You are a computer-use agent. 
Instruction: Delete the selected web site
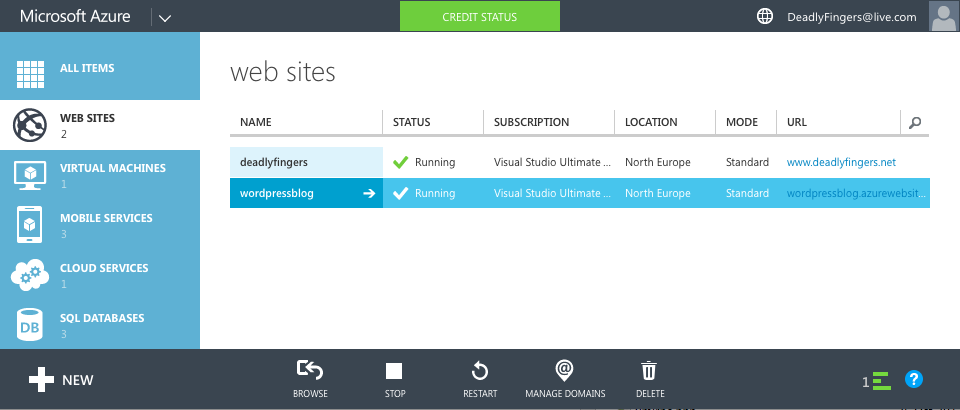tap(649, 371)
